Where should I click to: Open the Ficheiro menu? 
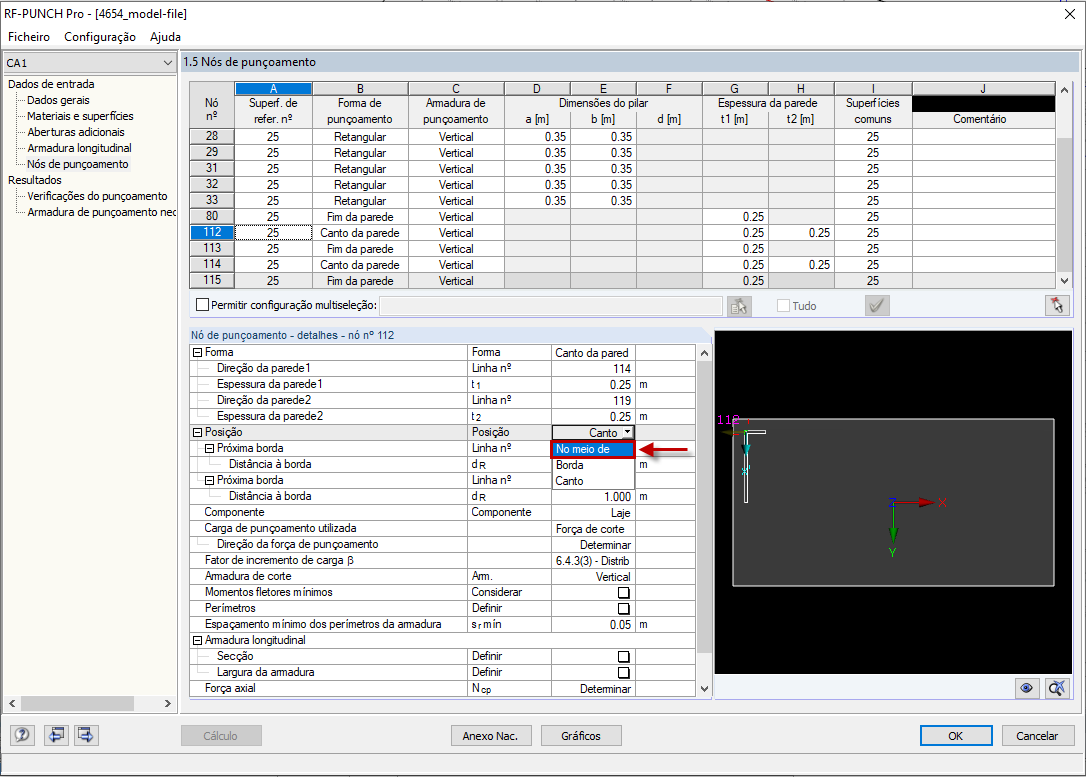pos(28,37)
